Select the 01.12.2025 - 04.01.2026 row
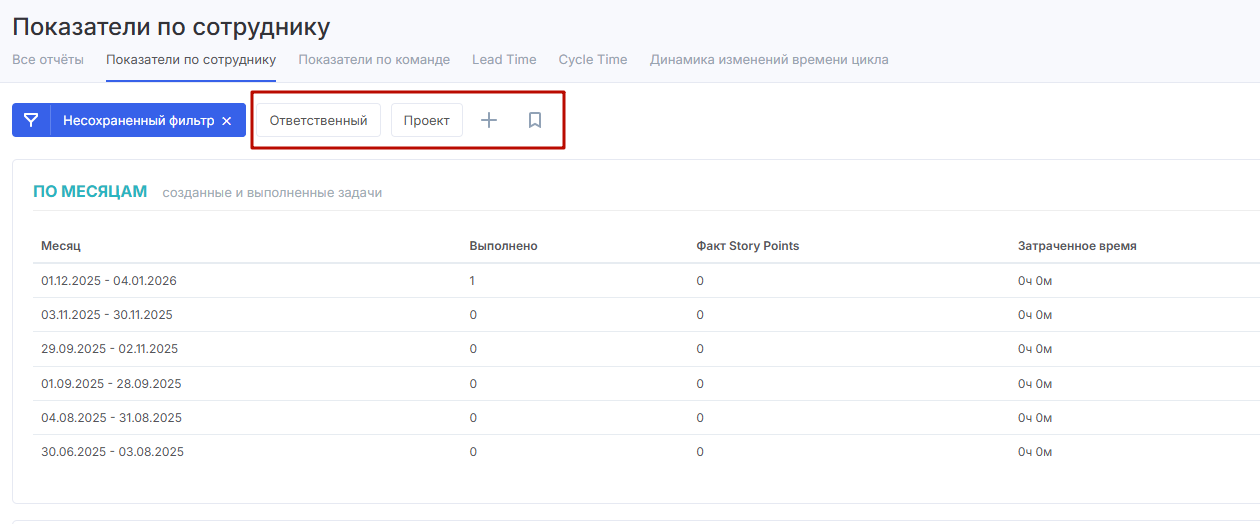This screenshot has height=524, width=1260. [109, 281]
